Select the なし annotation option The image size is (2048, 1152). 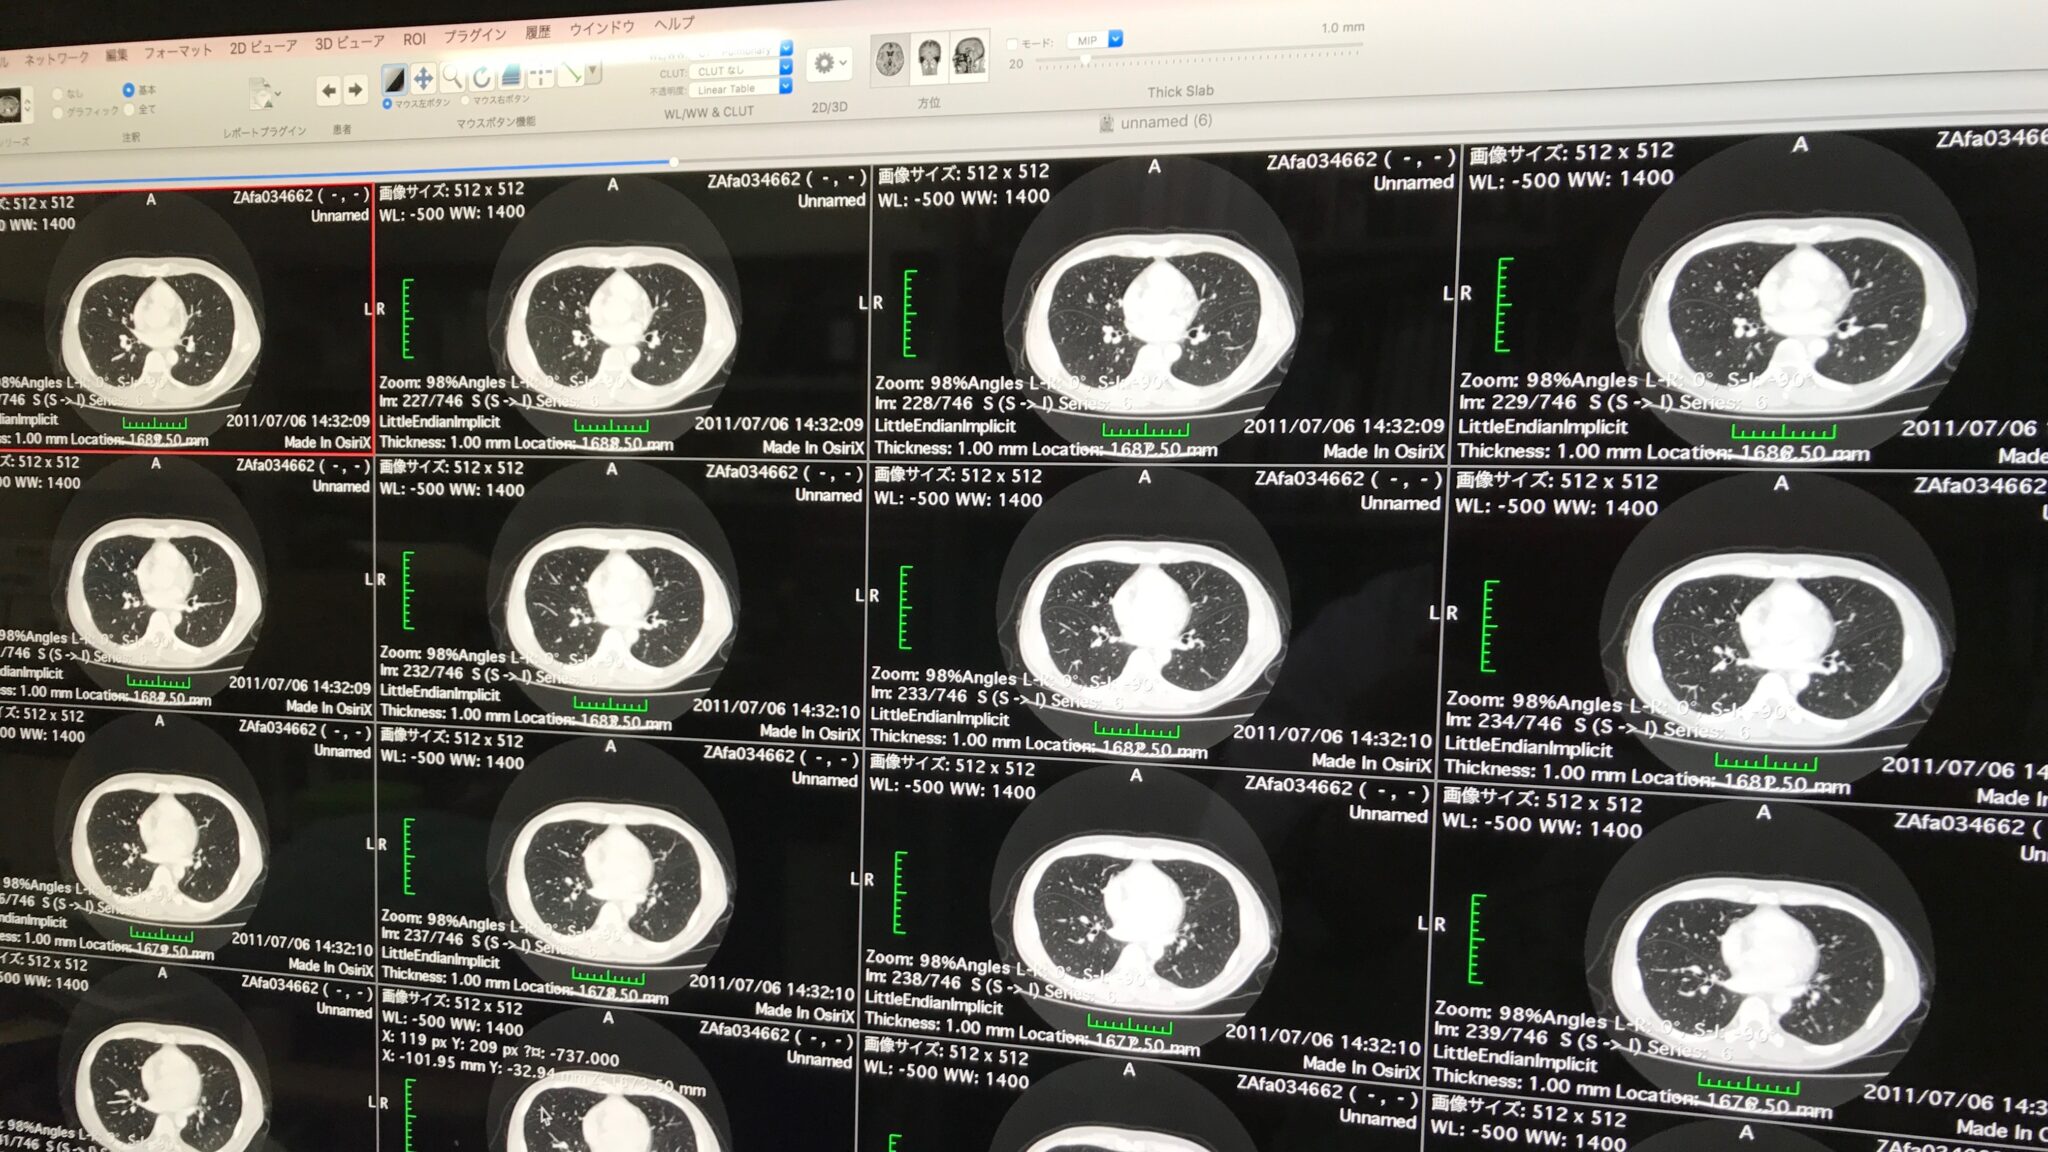pos(58,95)
